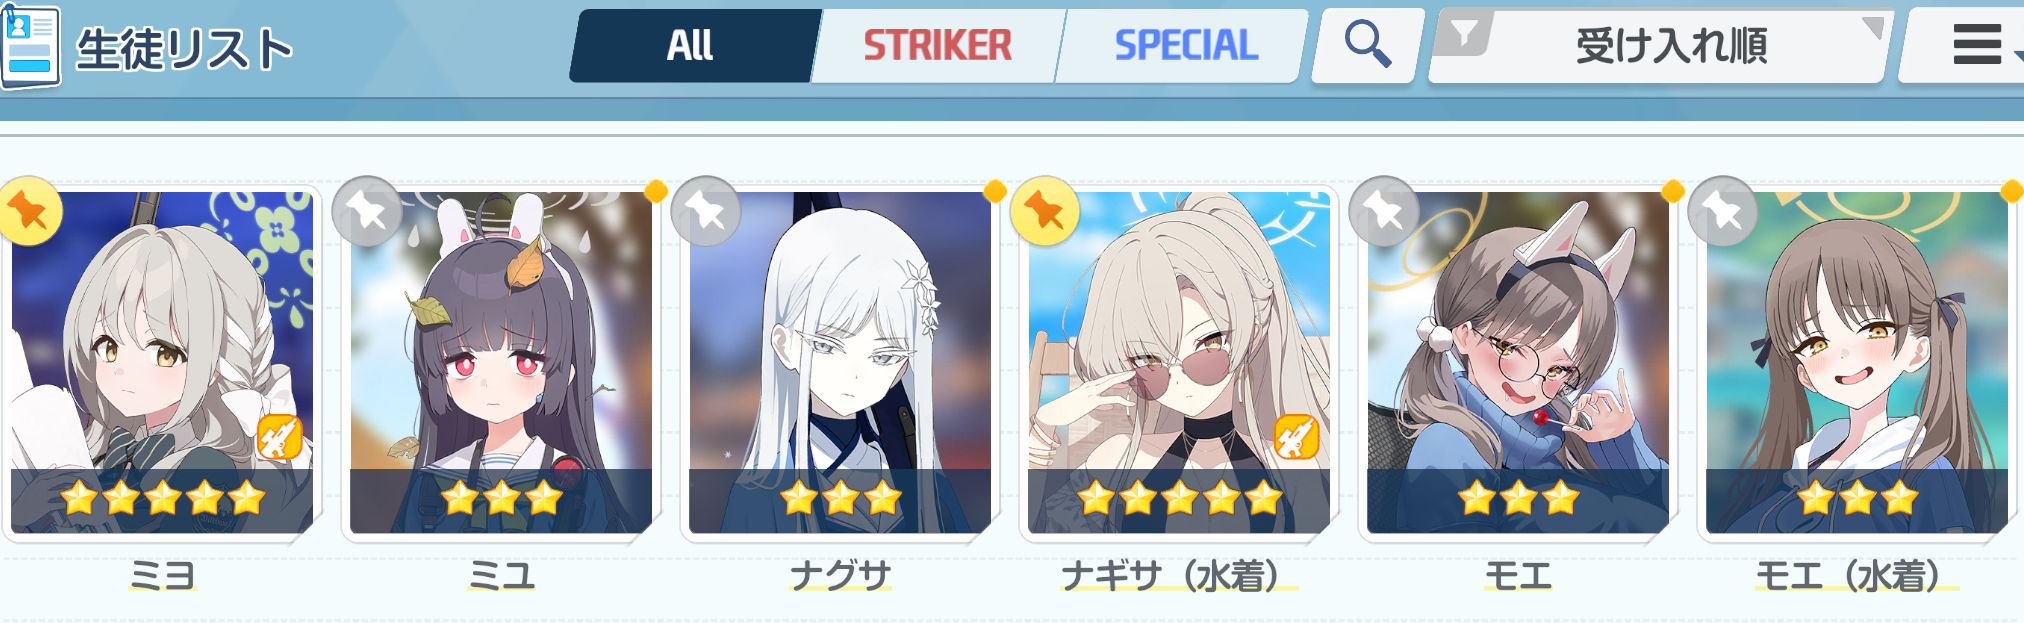The image size is (2024, 623).
Task: Open the モエ(水着) student portrait
Action: tap(1857, 362)
